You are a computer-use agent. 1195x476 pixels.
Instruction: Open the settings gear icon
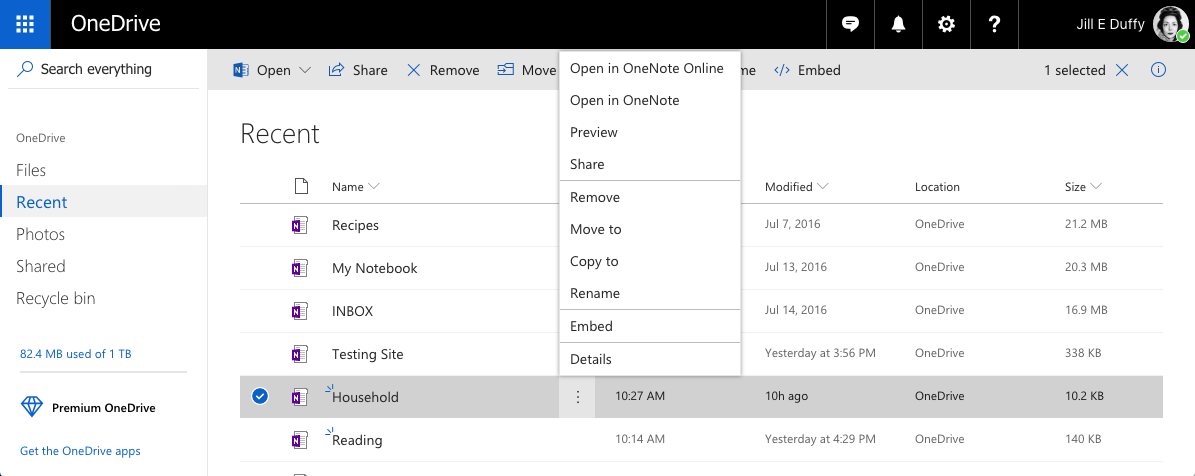[x=946, y=24]
